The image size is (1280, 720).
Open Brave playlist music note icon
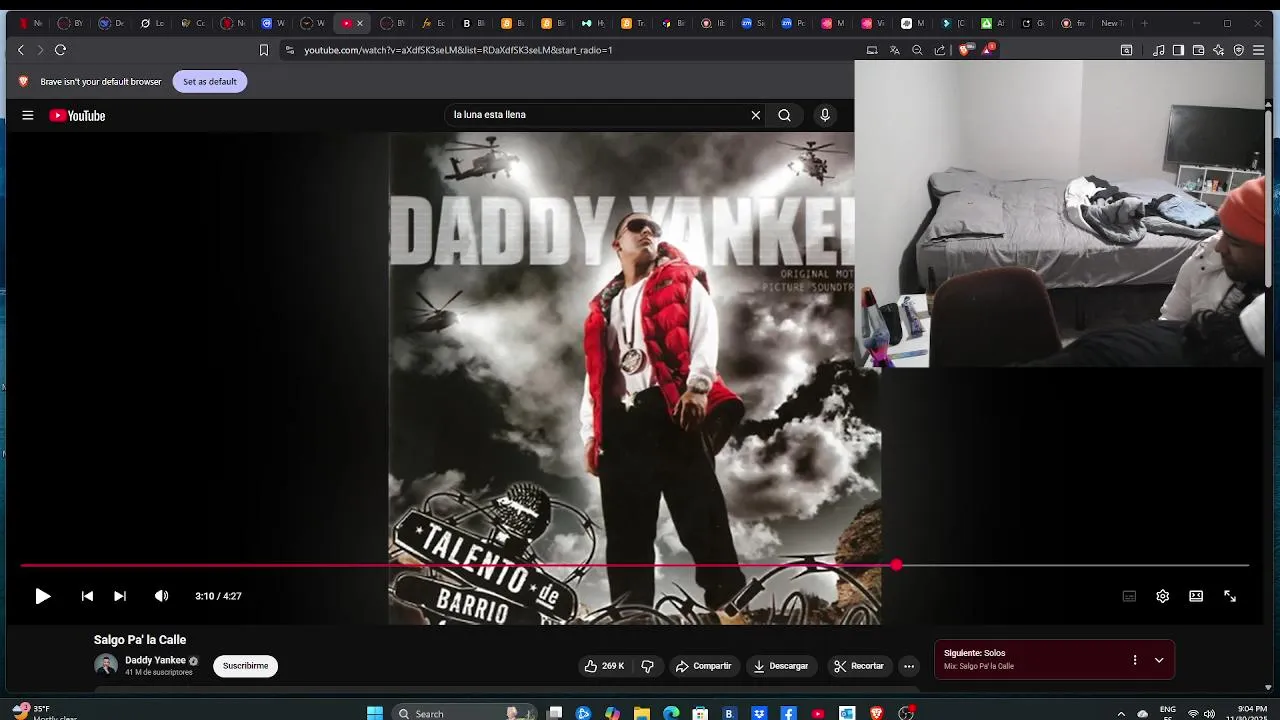coord(1159,50)
